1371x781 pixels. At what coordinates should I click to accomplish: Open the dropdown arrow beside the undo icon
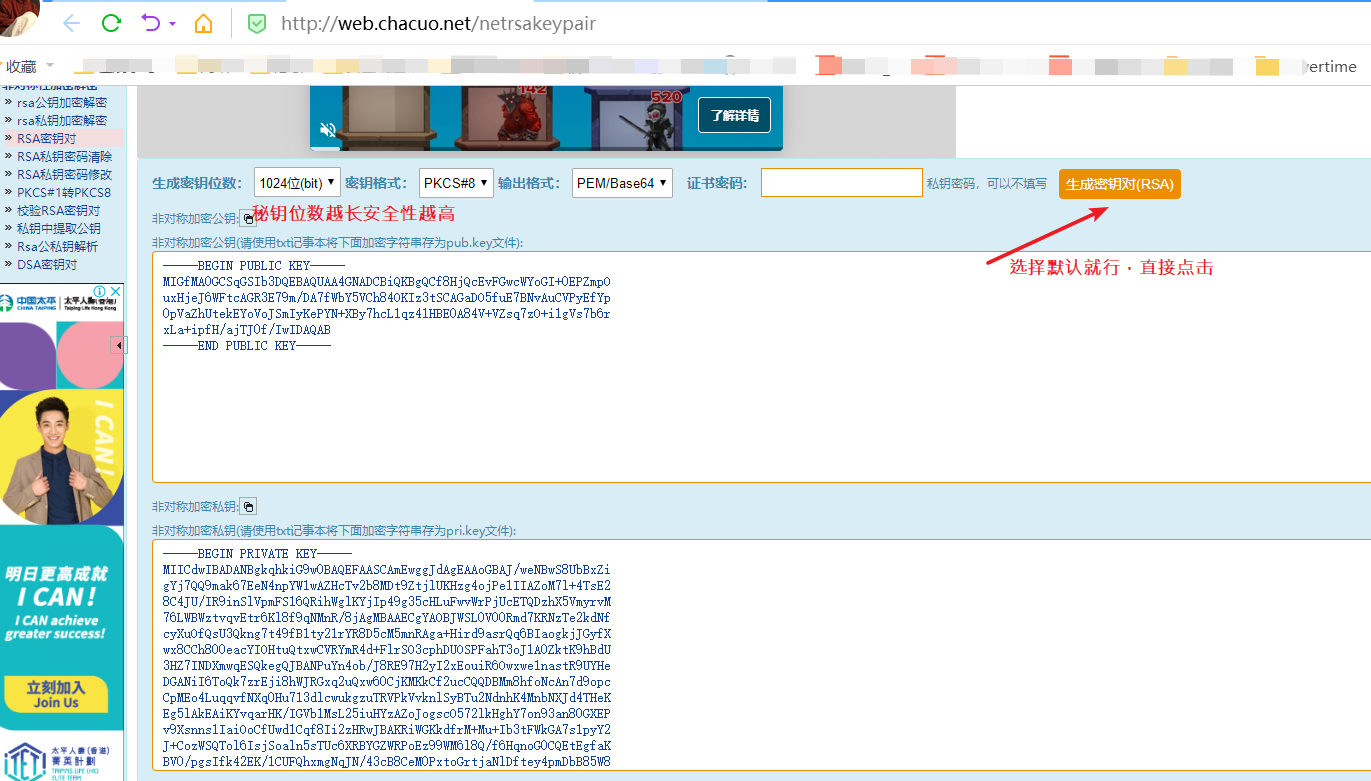(173, 24)
